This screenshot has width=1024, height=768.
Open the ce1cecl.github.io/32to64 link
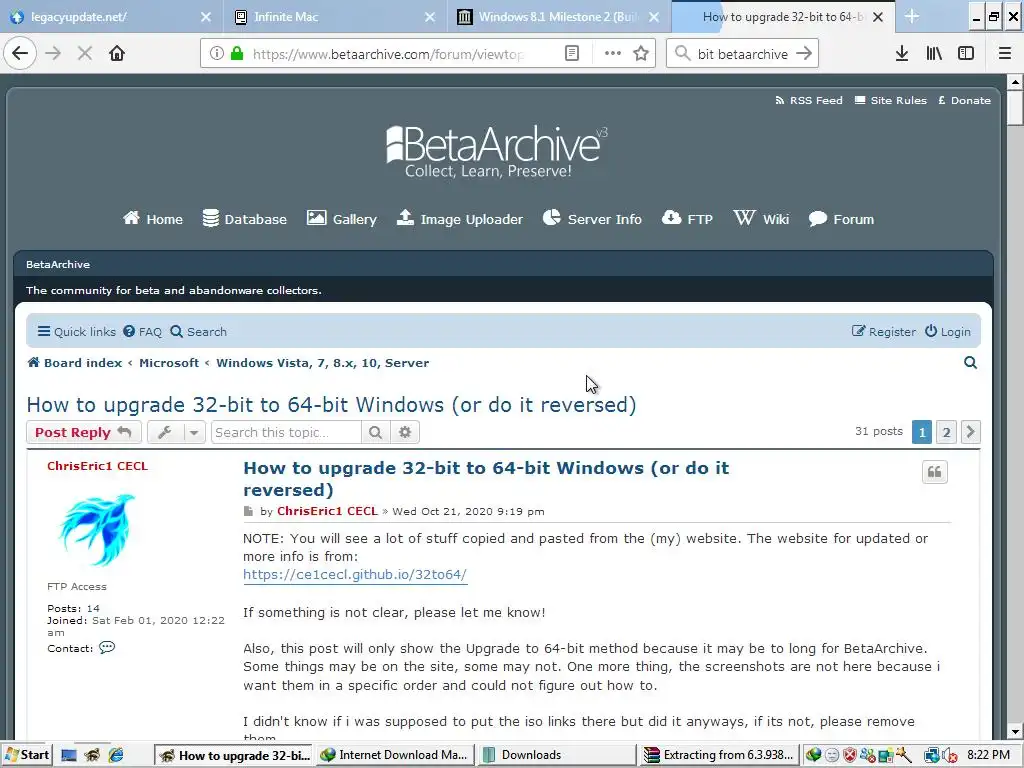[355, 575]
